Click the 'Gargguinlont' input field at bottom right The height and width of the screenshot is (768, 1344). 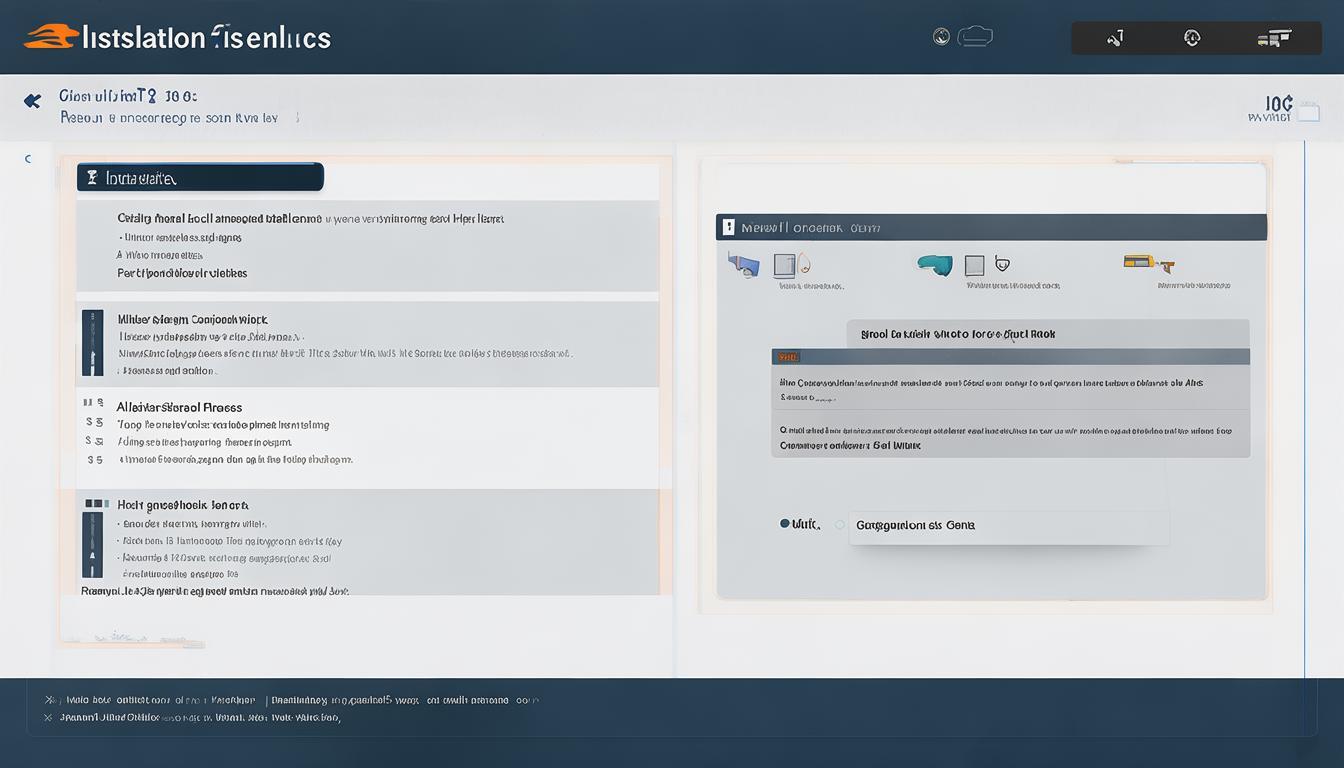(x=1008, y=525)
